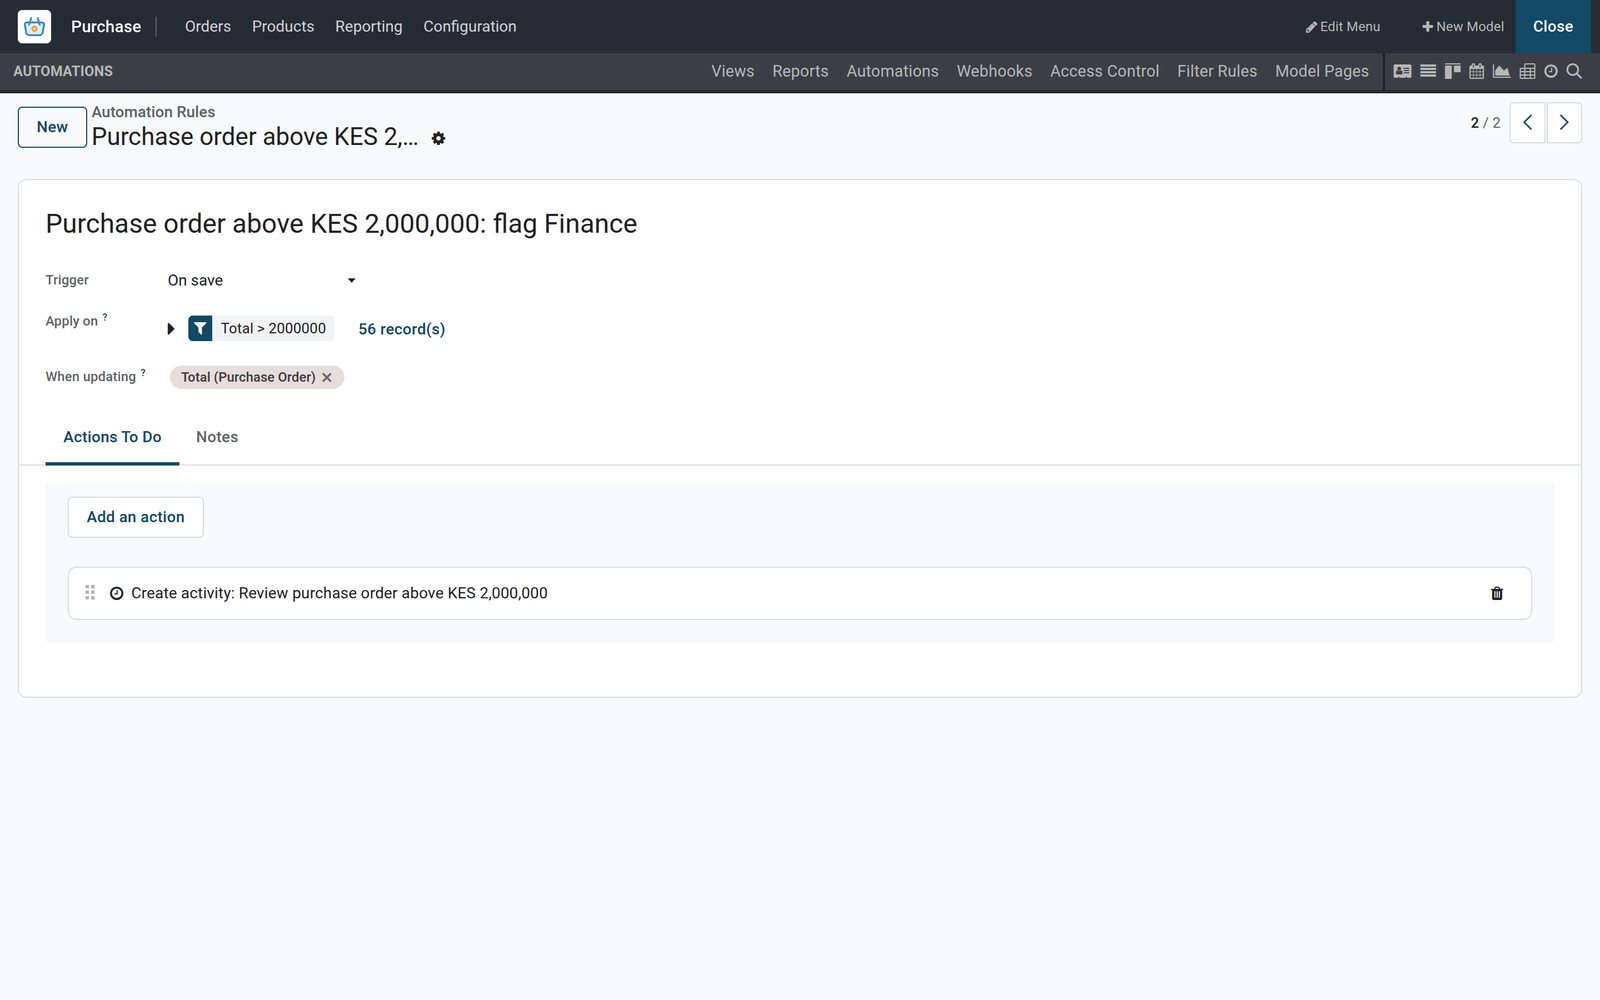Open the Reporting menu
This screenshot has height=1000, width=1600.
(x=369, y=27)
